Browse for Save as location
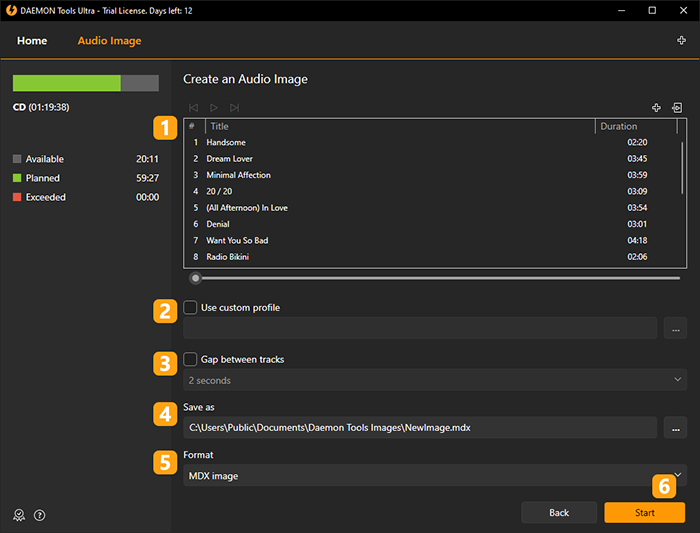The width and height of the screenshot is (700, 533). click(x=675, y=428)
